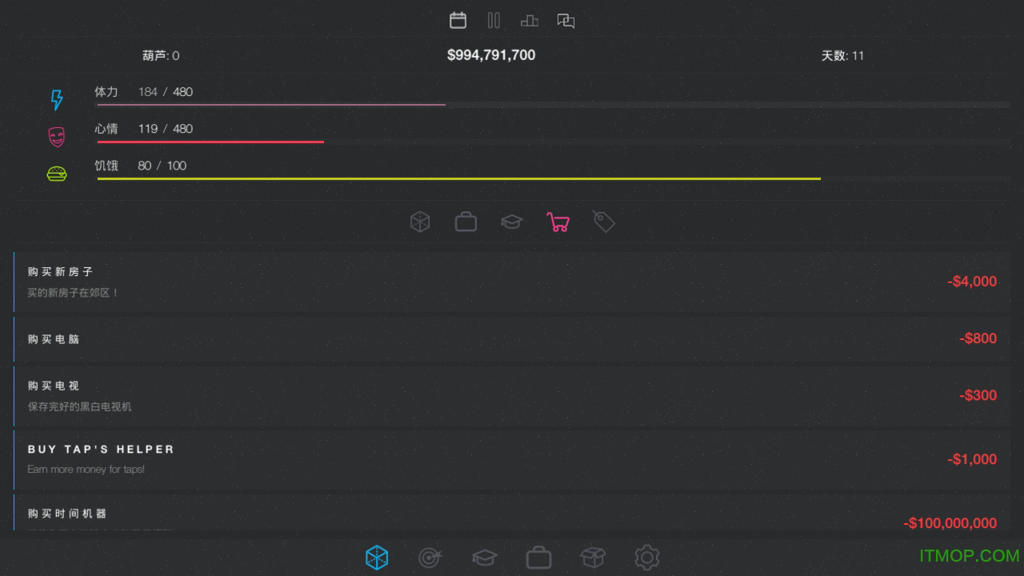Select the graduation cap tab above list
The width and height of the screenshot is (1024, 576).
512,222
